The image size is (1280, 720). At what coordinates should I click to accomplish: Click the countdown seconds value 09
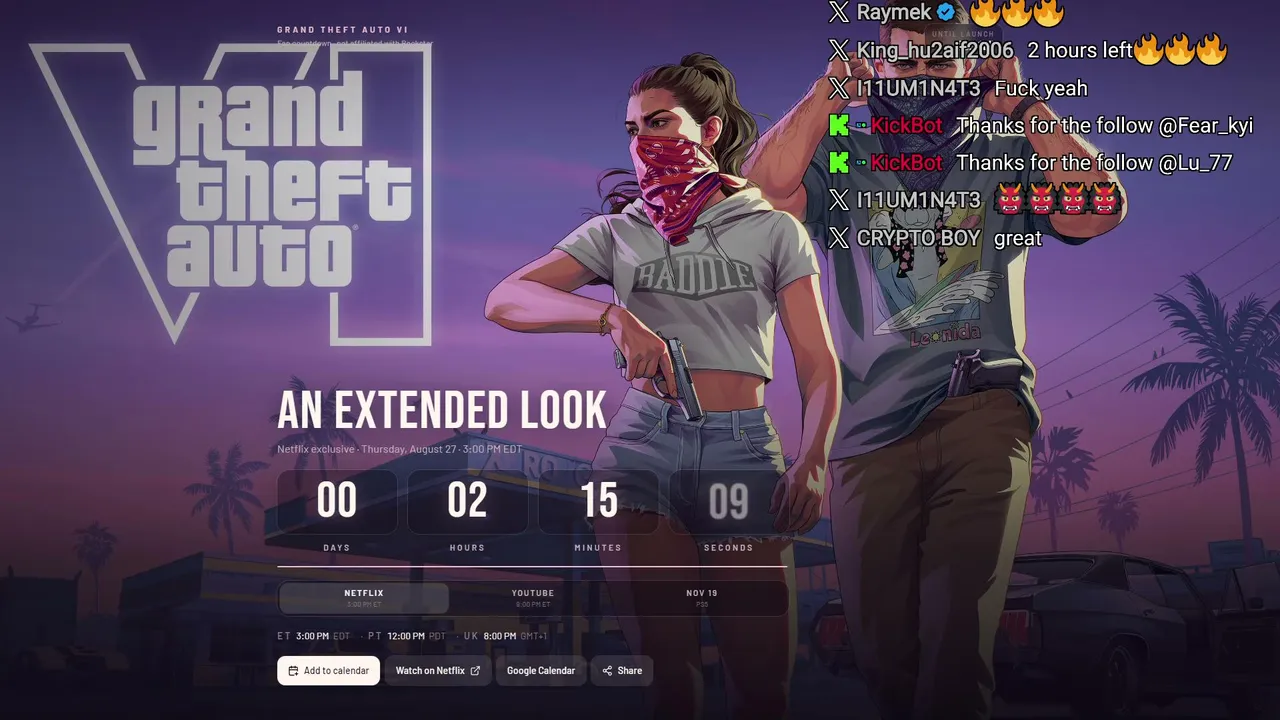tap(728, 501)
